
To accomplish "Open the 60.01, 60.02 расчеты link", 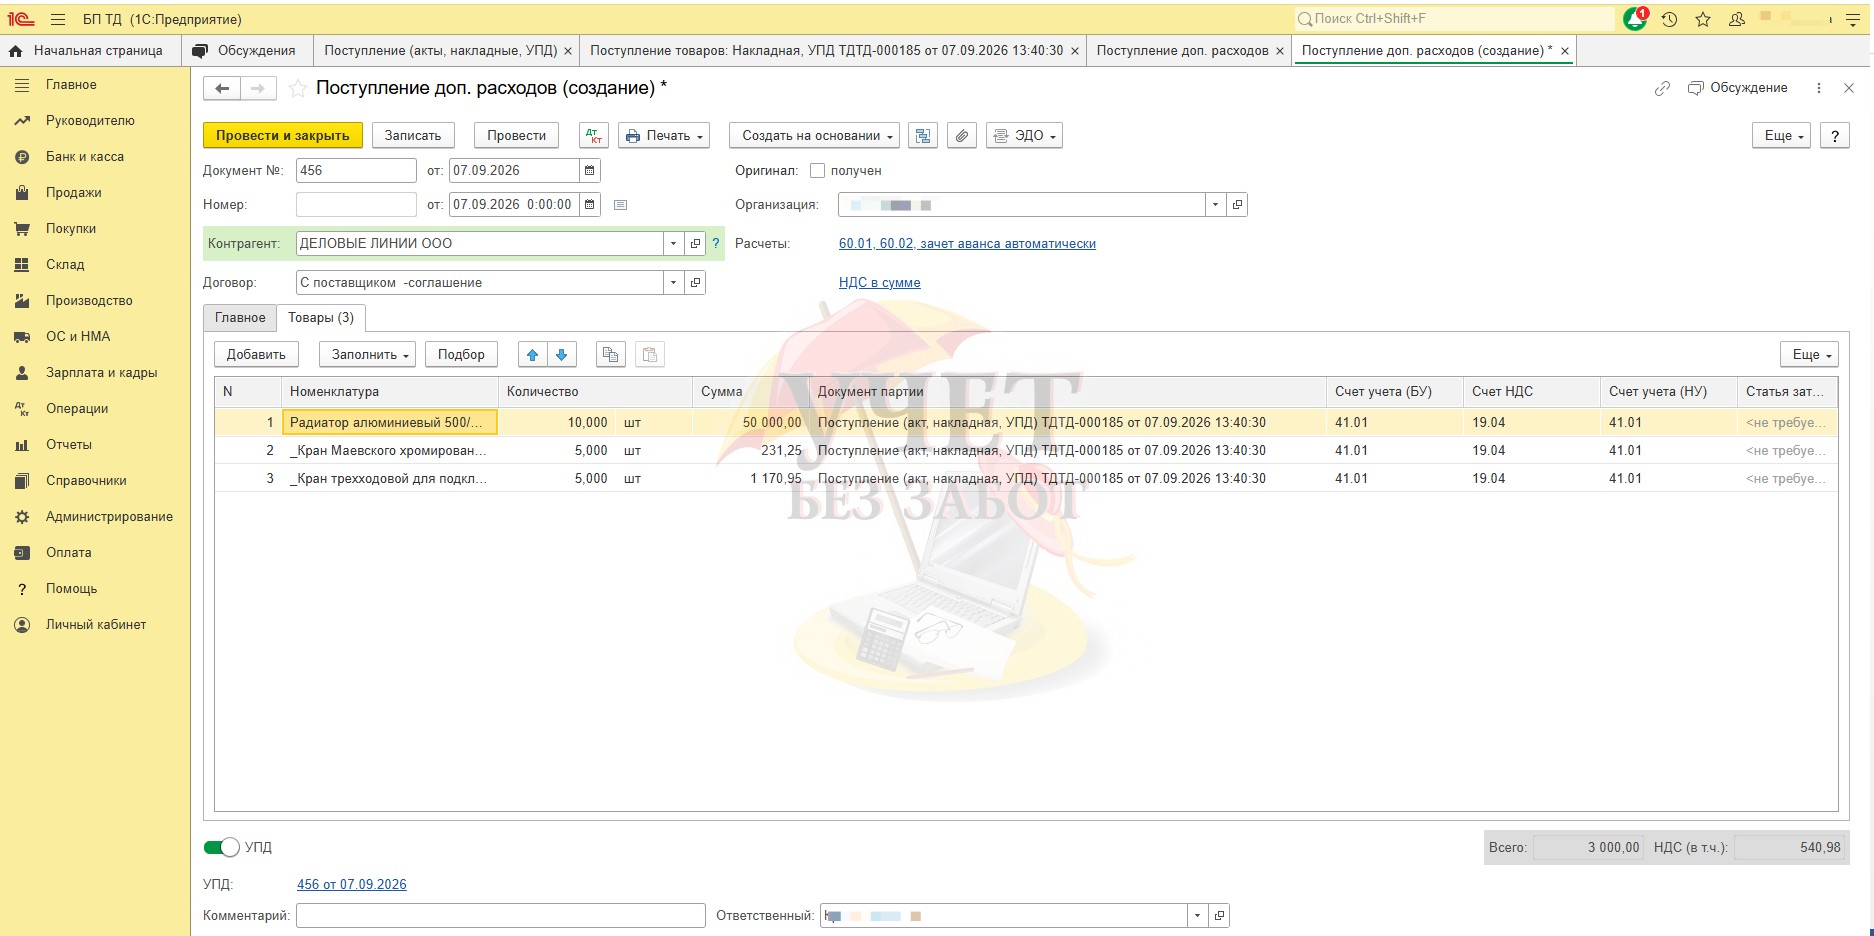I will point(967,244).
